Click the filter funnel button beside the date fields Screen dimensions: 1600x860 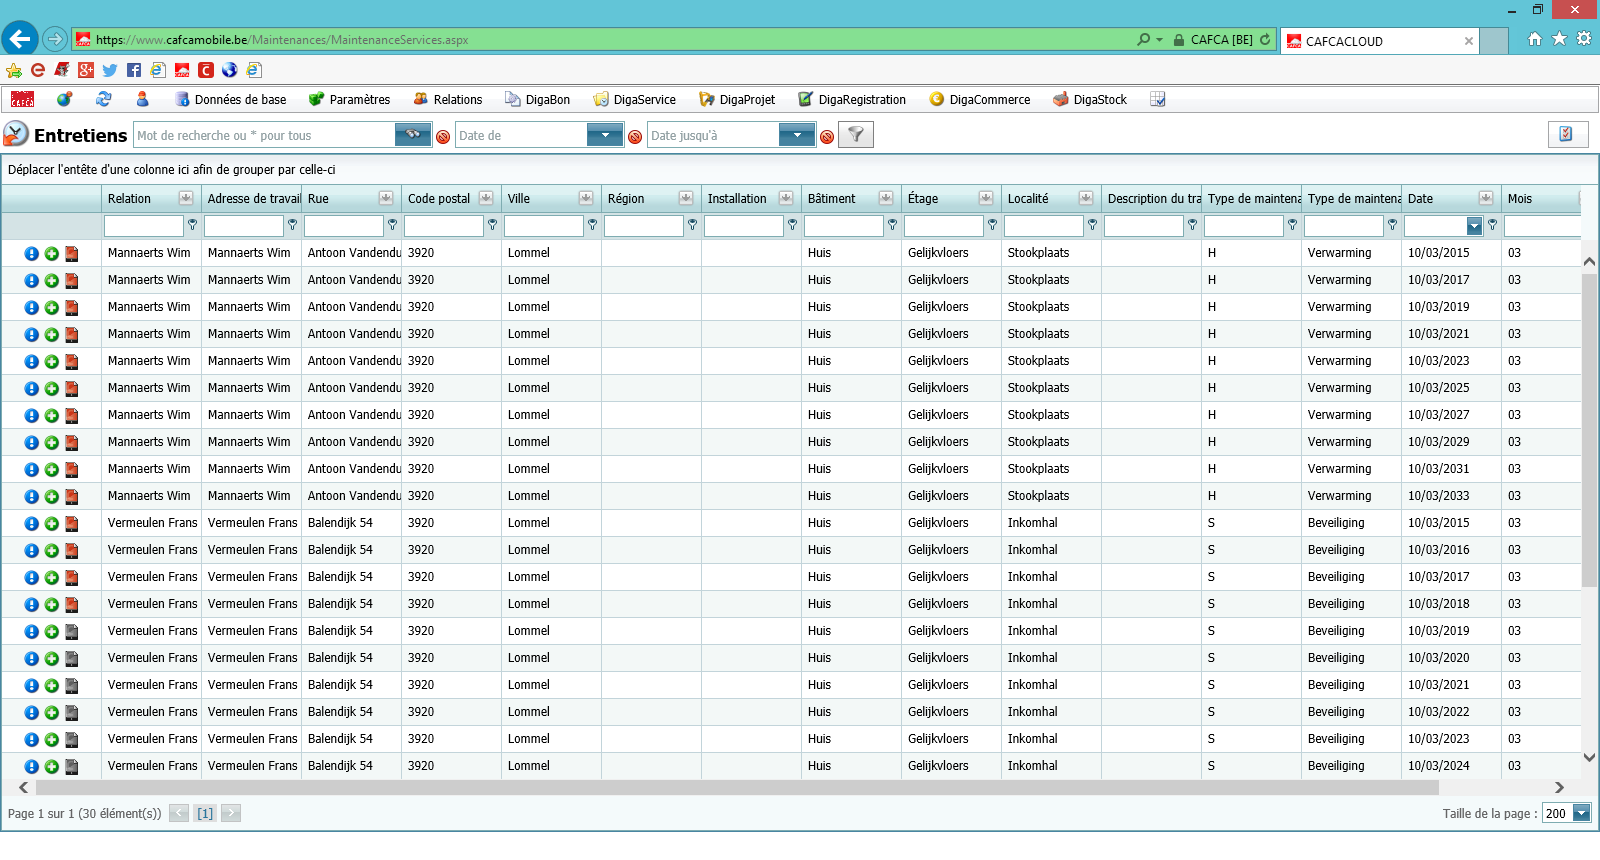(856, 135)
